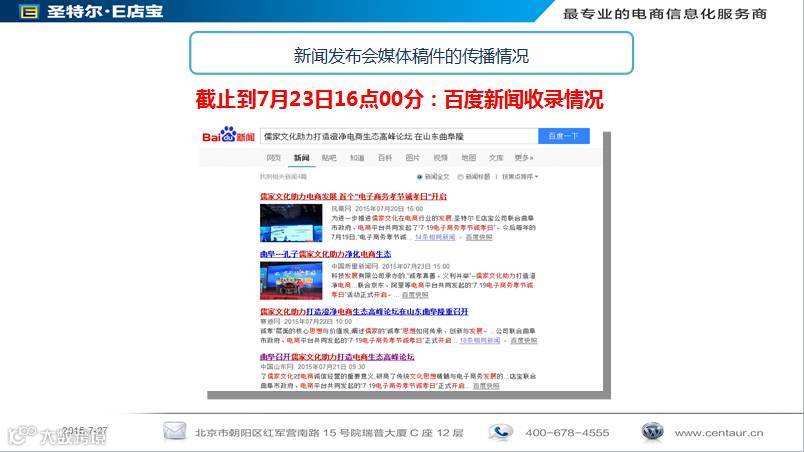Select the active 新闻 tab
Image resolution: width=804 pixels, height=452 pixels.
(x=302, y=158)
